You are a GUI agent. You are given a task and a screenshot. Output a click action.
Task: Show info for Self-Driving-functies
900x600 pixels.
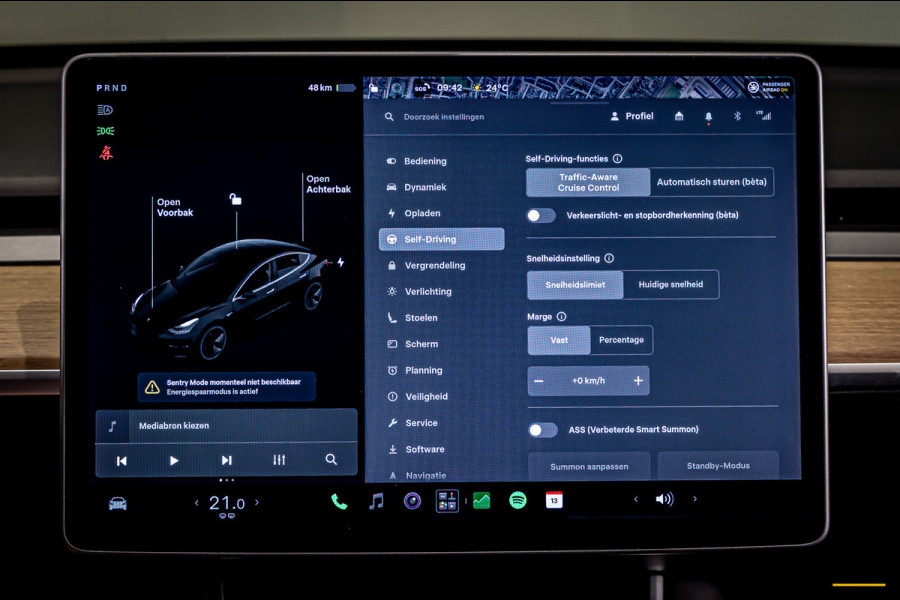(x=618, y=158)
